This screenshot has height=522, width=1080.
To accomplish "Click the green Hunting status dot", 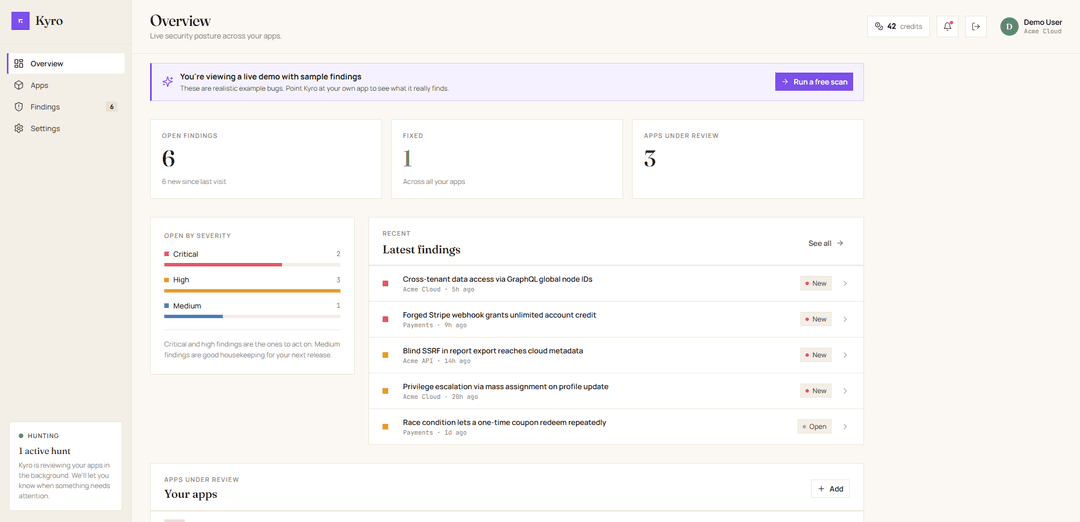I will click(x=21, y=436).
